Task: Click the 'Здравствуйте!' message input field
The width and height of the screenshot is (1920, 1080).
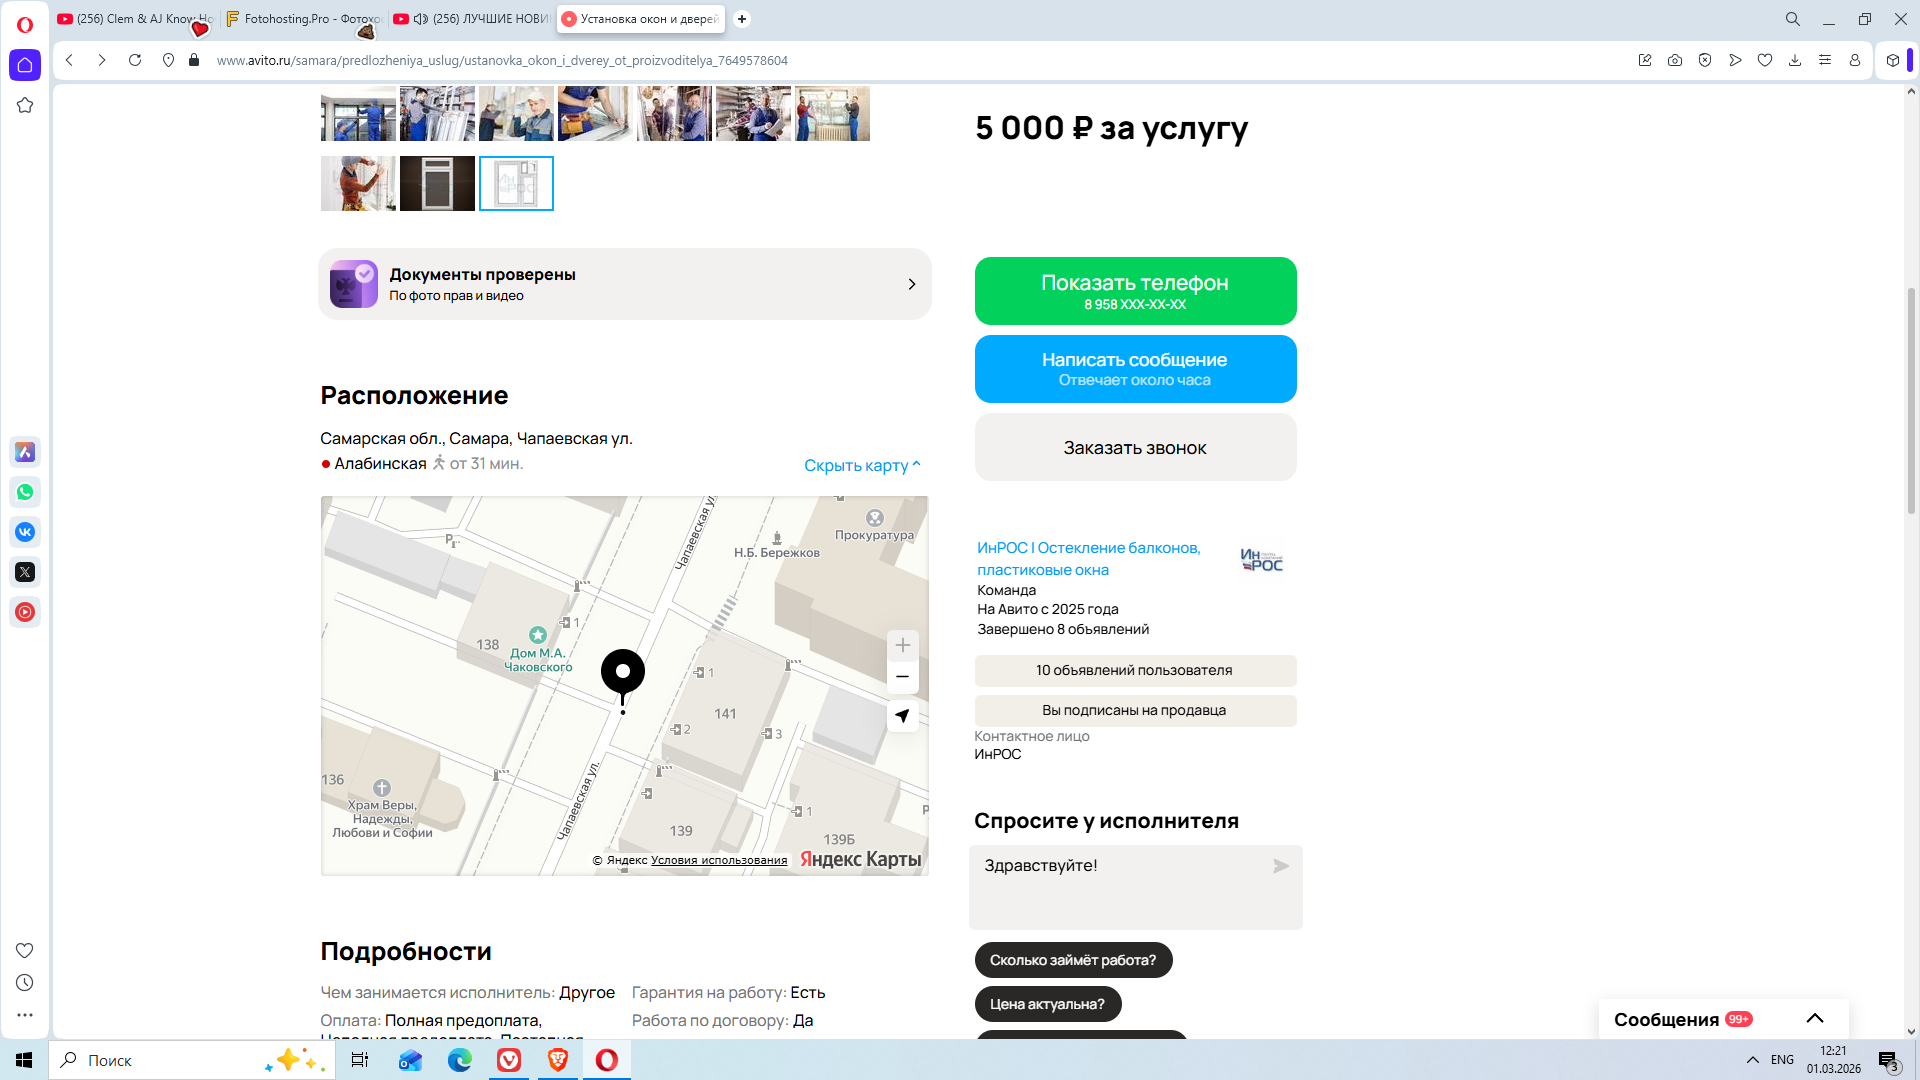Action: [1120, 886]
